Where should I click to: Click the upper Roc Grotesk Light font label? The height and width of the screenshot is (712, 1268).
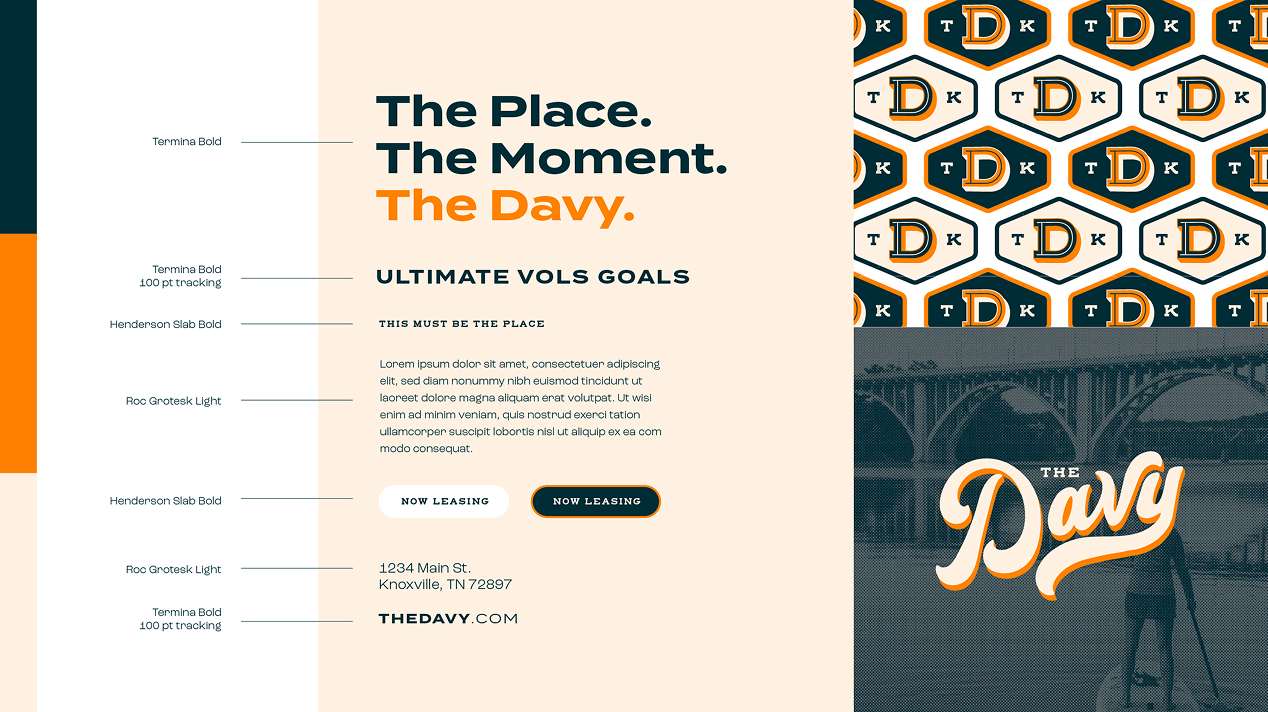point(174,401)
